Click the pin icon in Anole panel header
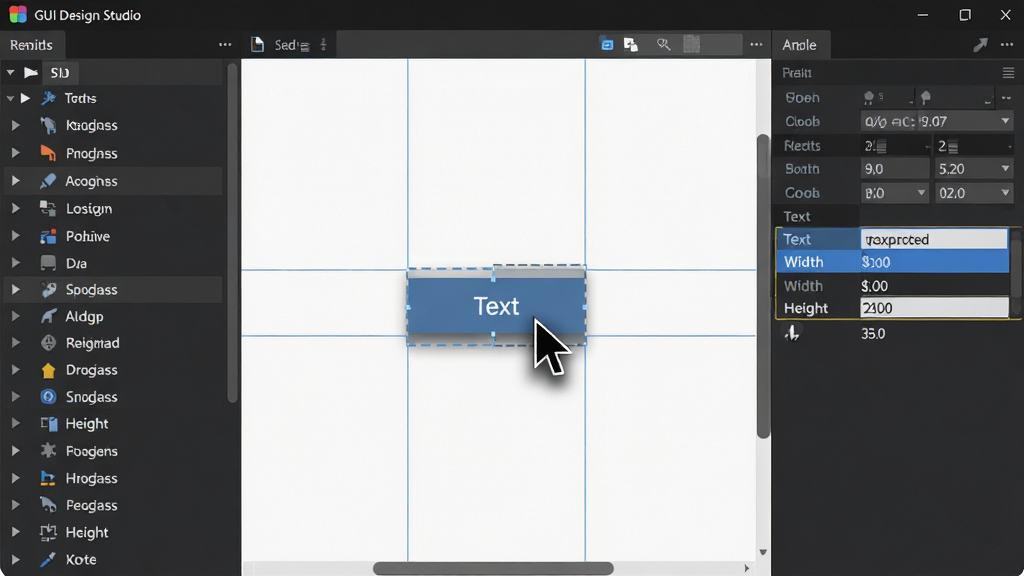1024x576 pixels. [x=980, y=44]
